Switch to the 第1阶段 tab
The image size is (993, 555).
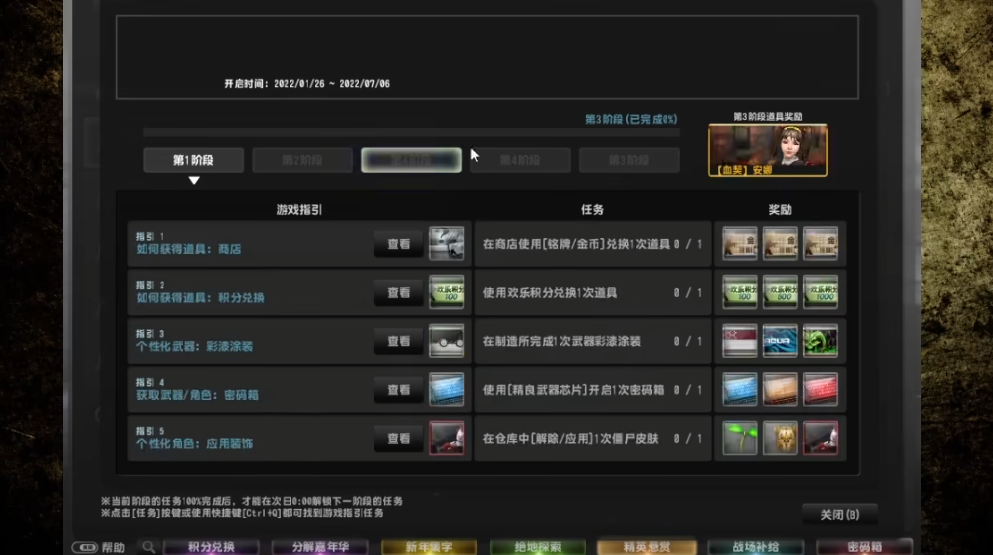tap(194, 160)
